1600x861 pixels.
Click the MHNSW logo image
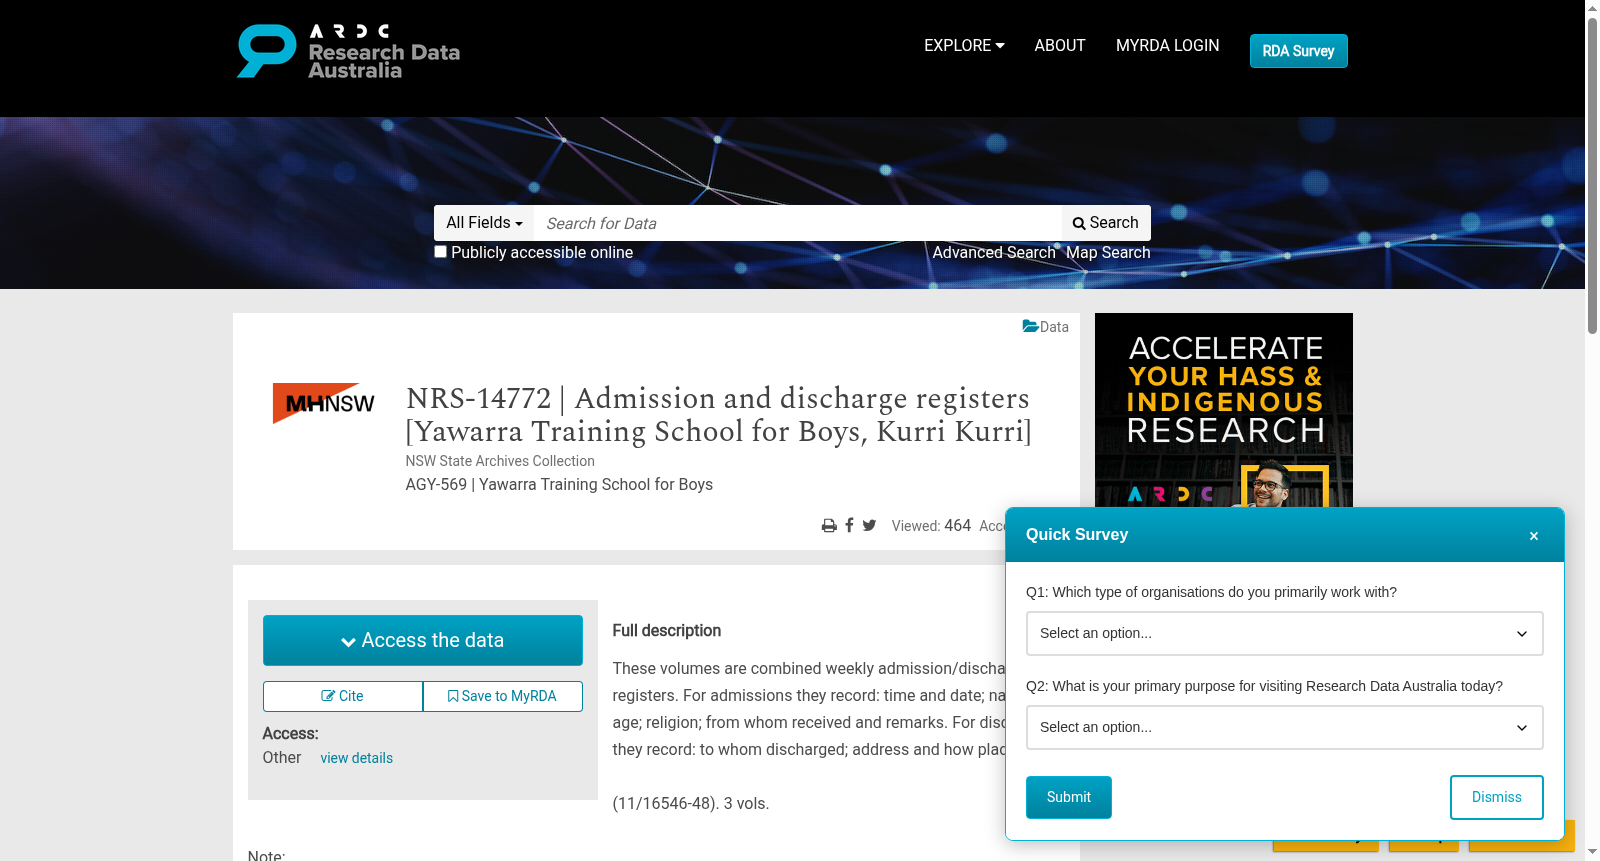(x=324, y=403)
